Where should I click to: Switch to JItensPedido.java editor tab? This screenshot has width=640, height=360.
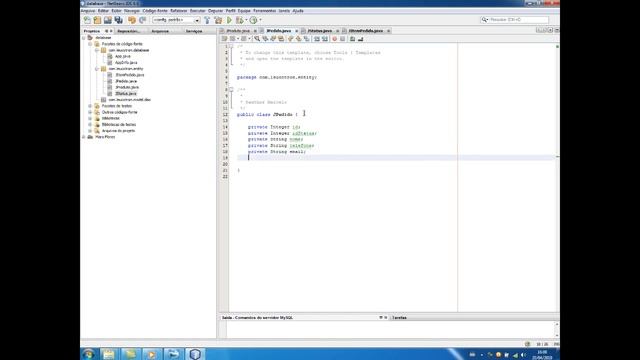click(366, 31)
